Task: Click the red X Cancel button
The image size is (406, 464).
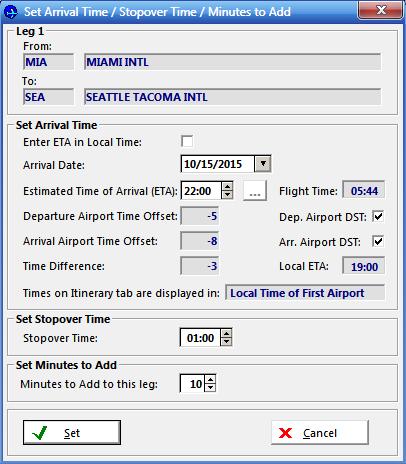Action: [320, 433]
